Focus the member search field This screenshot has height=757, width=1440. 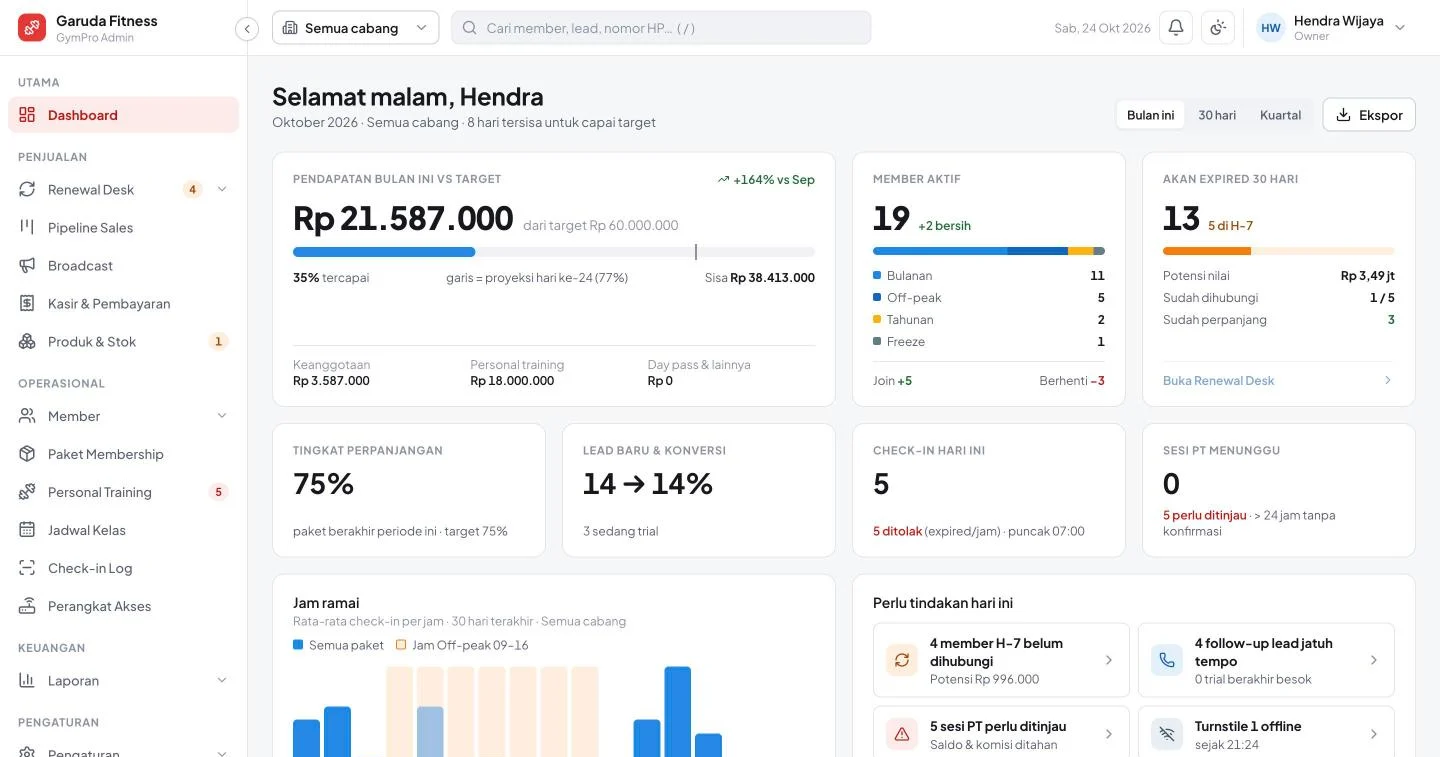click(x=661, y=28)
